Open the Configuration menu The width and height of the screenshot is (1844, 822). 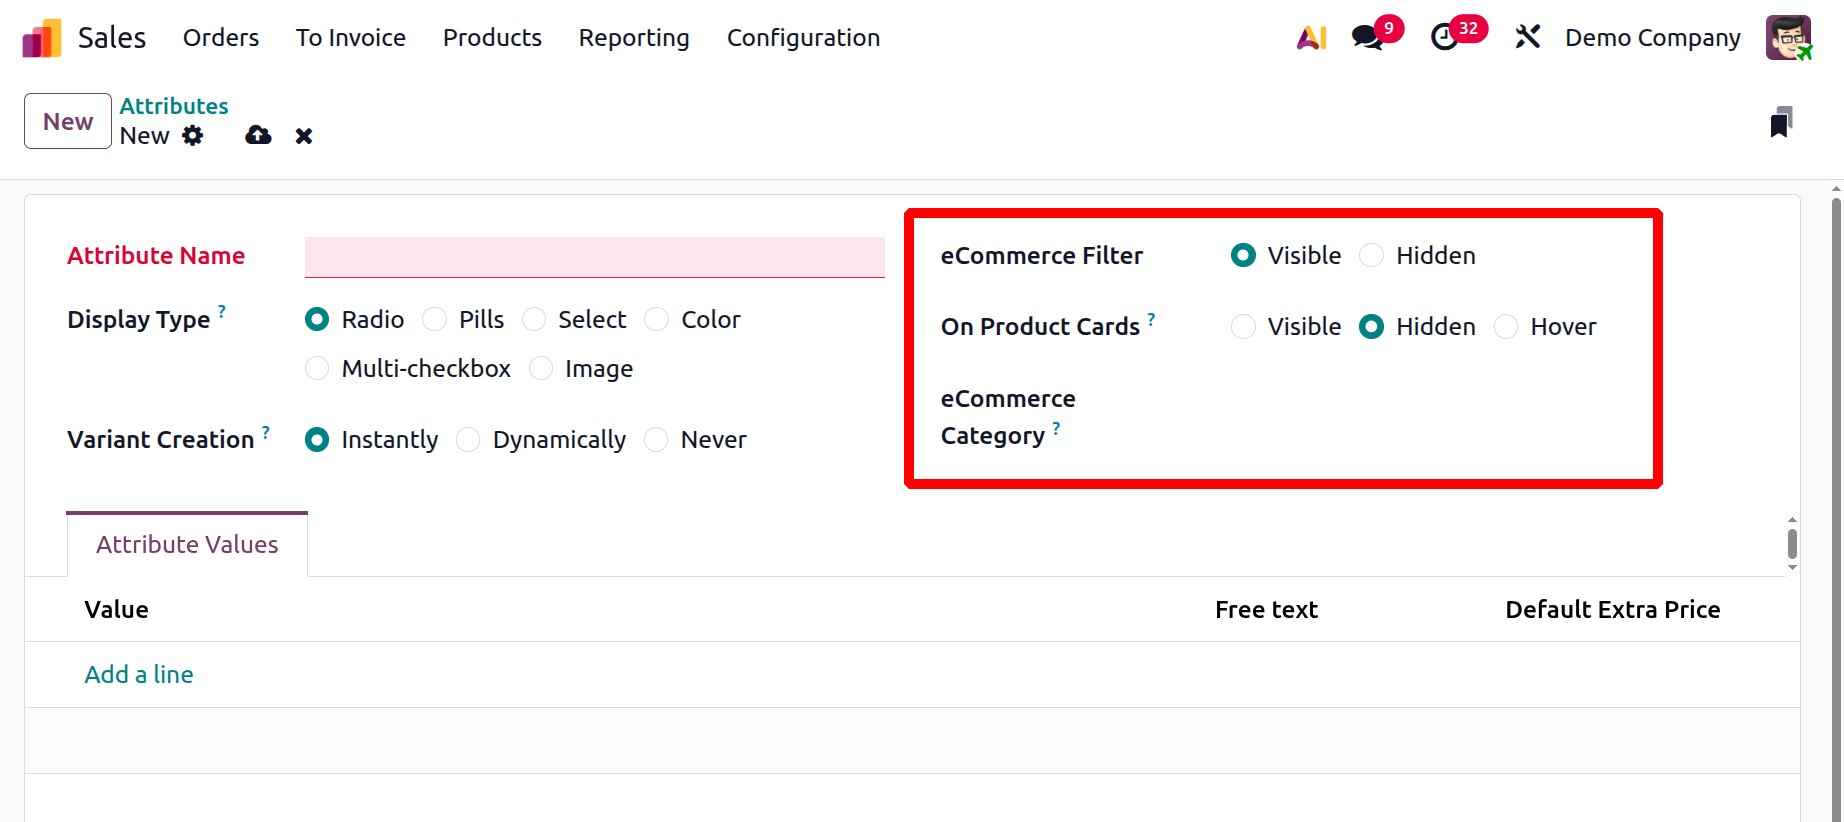(x=803, y=38)
